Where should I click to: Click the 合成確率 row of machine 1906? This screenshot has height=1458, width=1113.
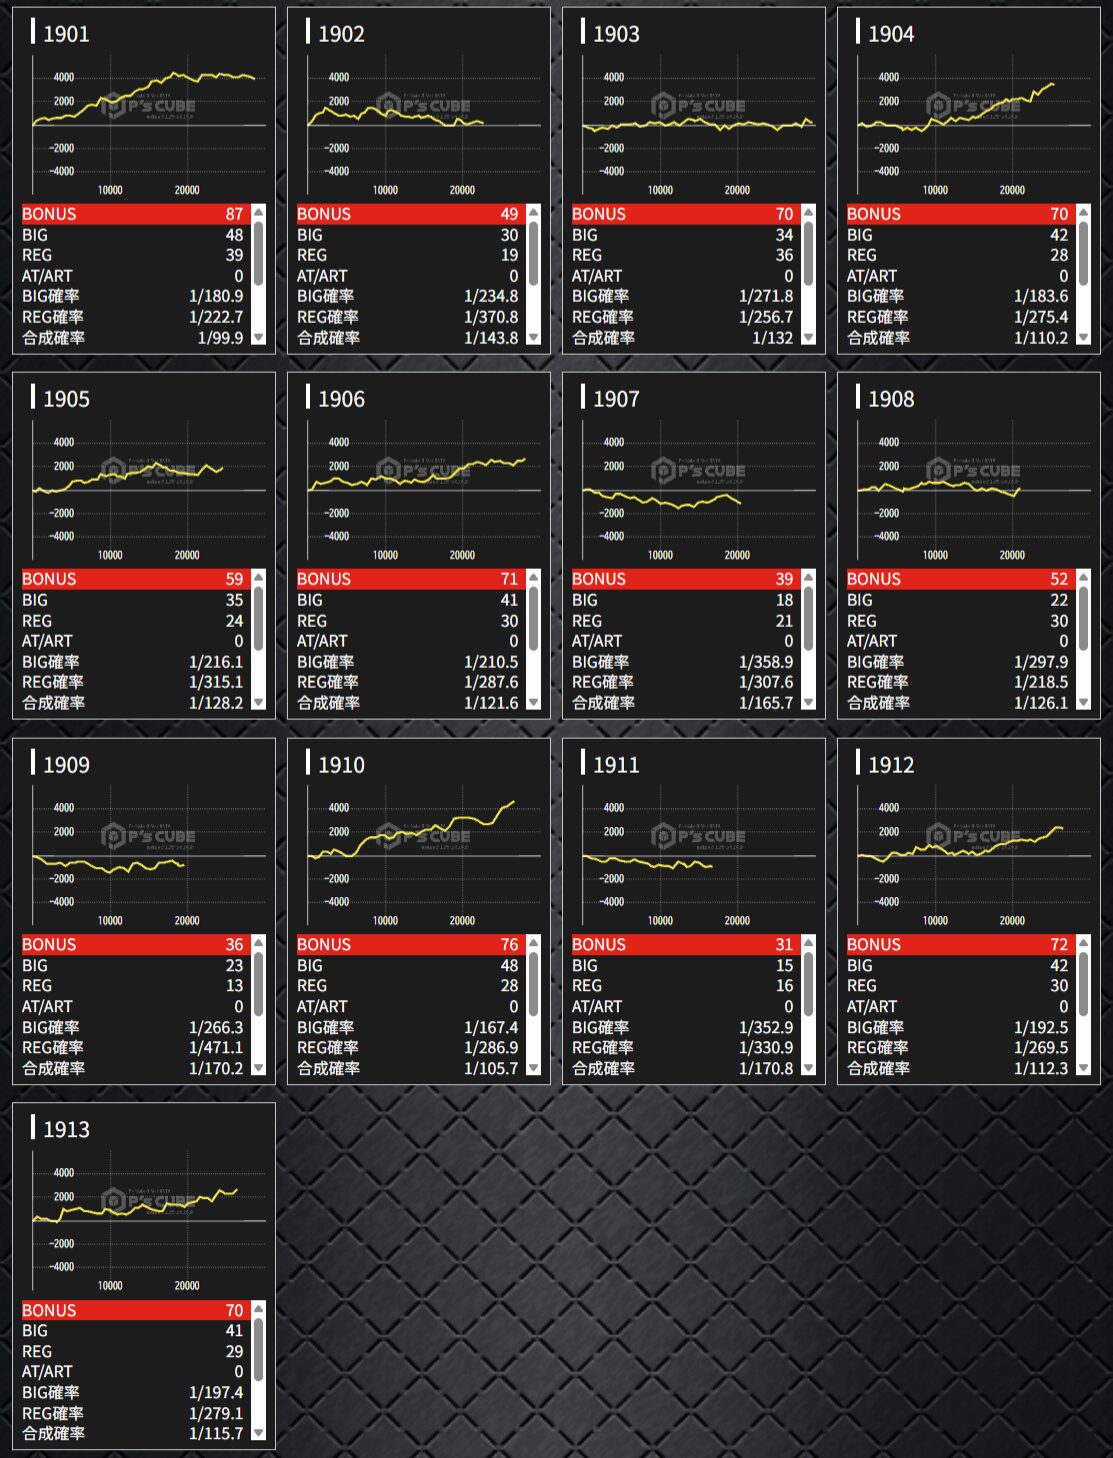(x=408, y=703)
